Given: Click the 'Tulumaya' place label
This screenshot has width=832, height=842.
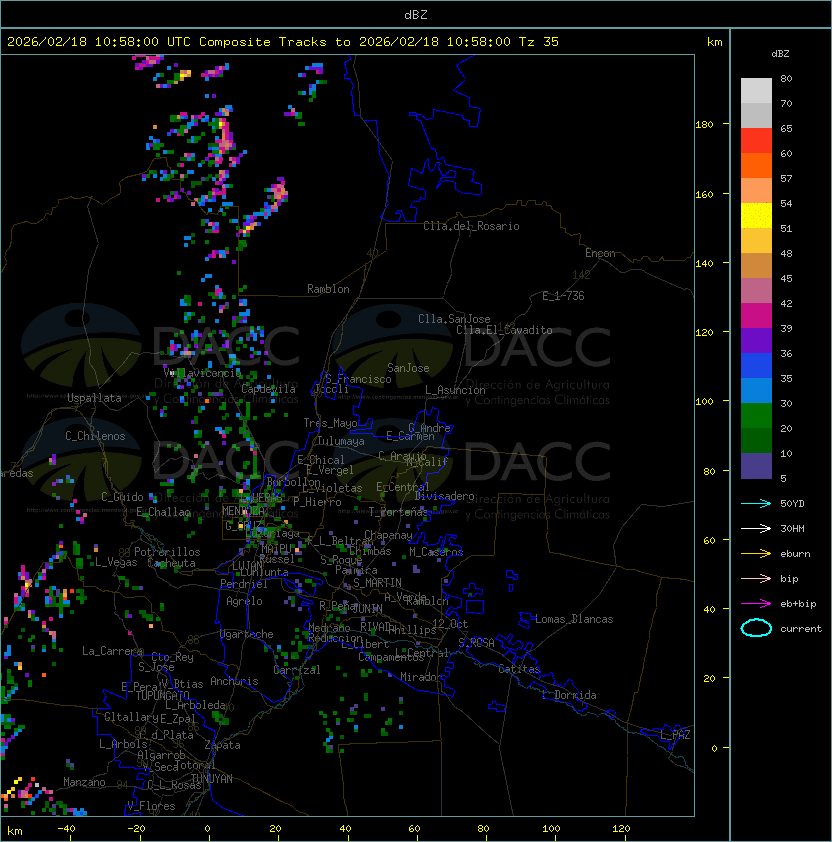Looking at the screenshot, I should (341, 441).
